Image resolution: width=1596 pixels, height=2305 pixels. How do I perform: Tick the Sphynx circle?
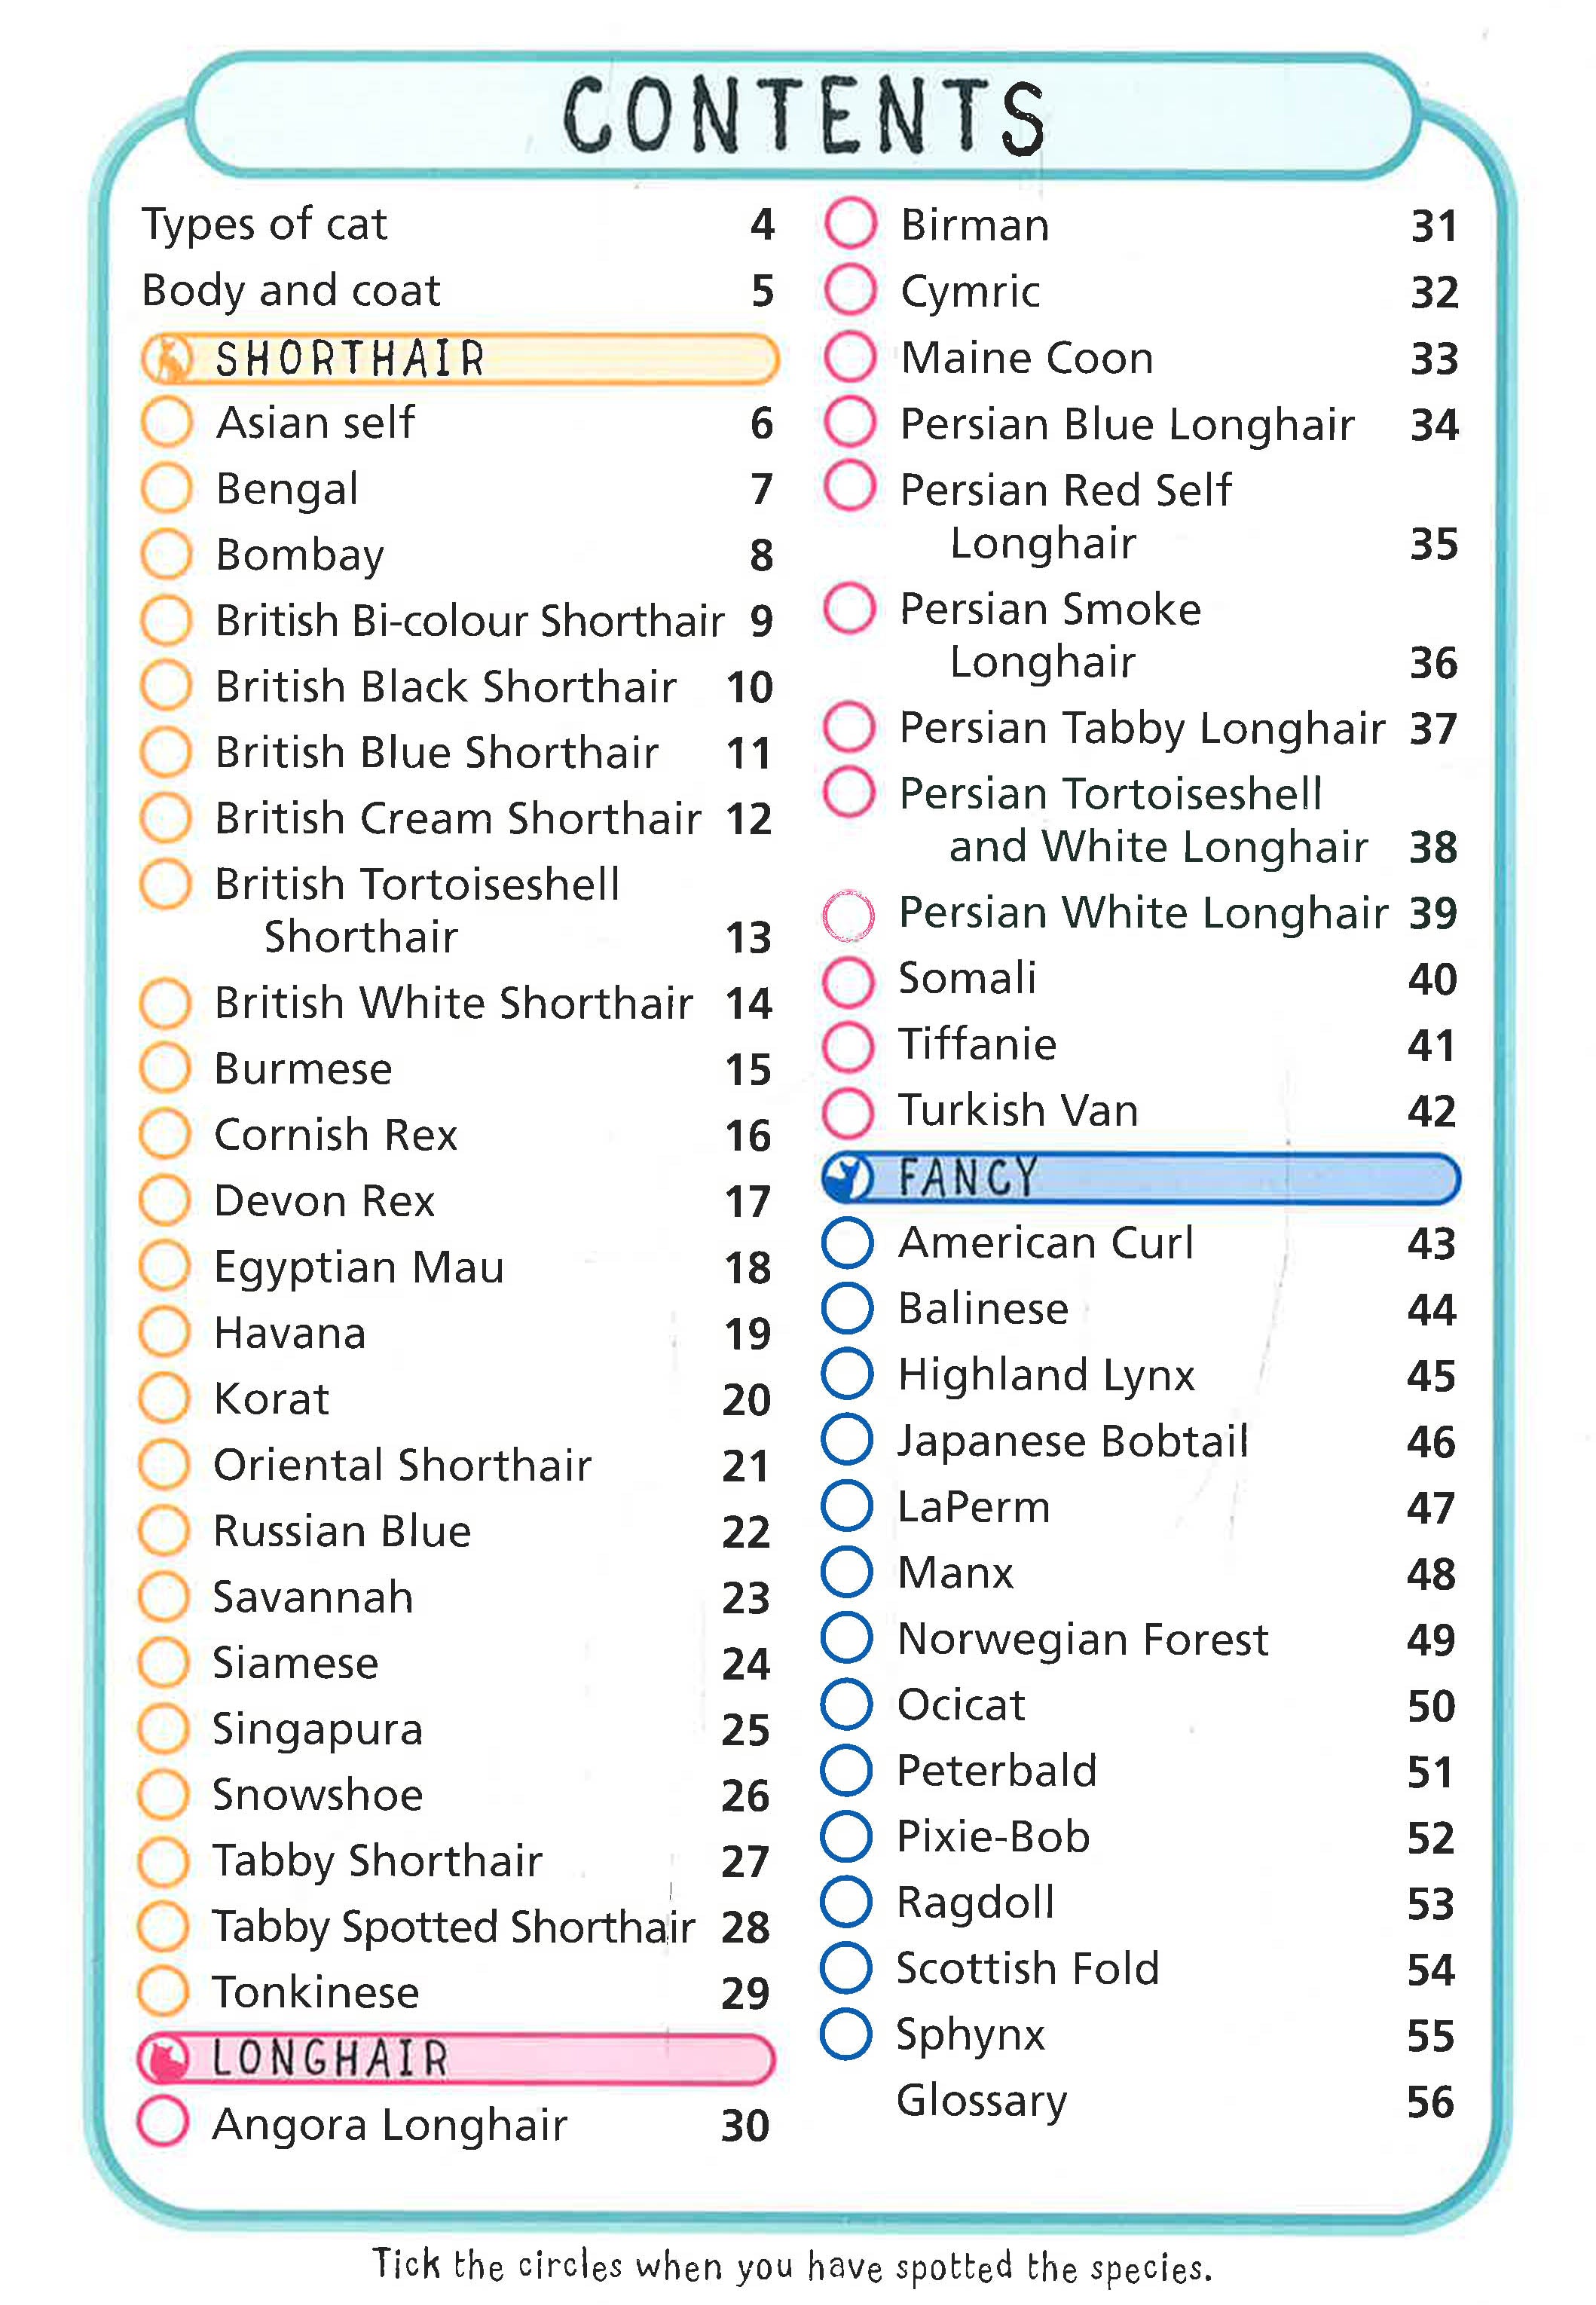click(x=846, y=2034)
